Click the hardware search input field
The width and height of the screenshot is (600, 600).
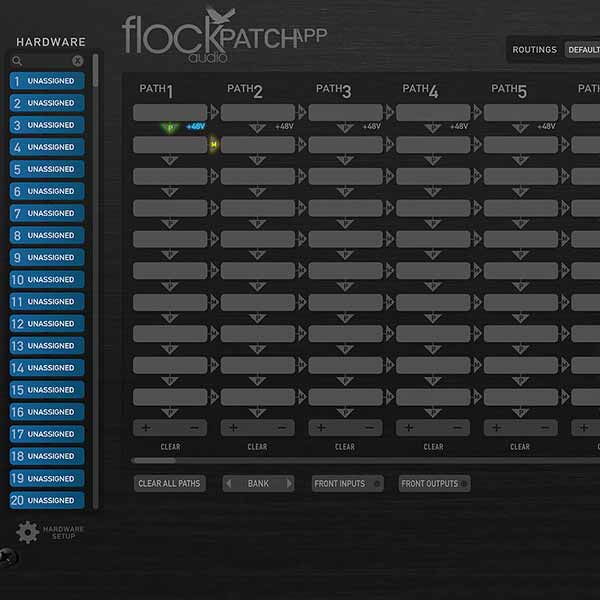coord(47,61)
